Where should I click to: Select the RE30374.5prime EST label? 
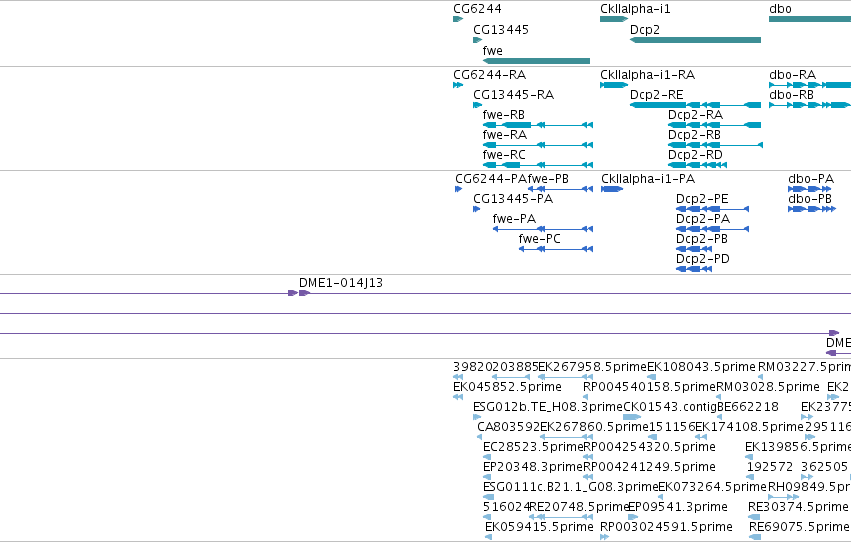click(x=798, y=508)
